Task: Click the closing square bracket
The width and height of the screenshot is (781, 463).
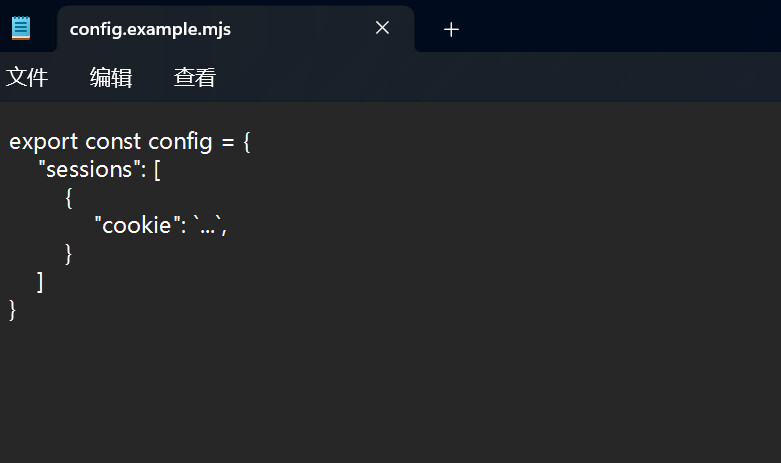Action: pos(40,281)
